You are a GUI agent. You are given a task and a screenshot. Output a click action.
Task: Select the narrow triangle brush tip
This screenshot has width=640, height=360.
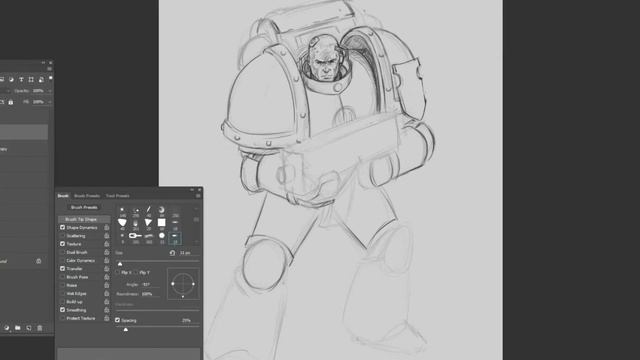tap(148, 222)
